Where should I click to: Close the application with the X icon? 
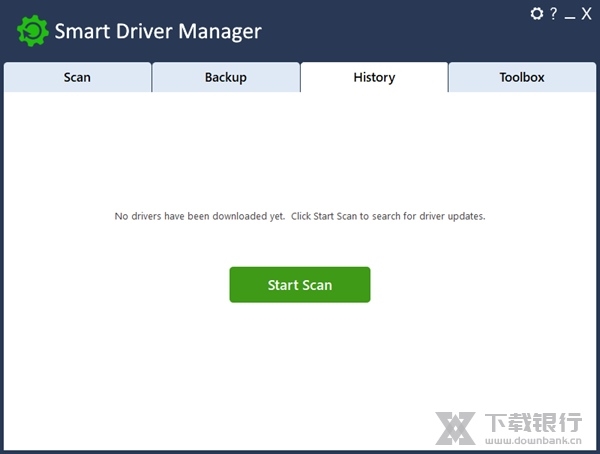point(586,14)
